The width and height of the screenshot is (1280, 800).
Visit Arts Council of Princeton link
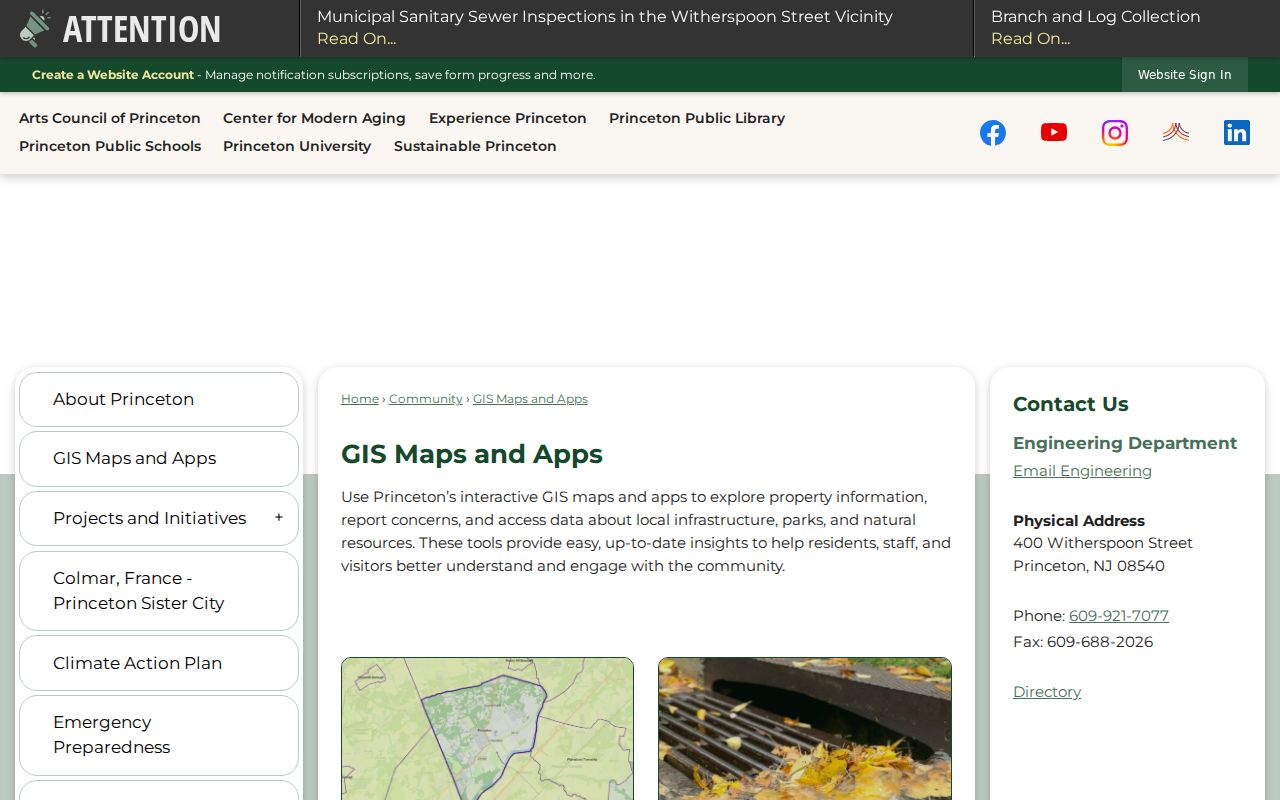[110, 118]
